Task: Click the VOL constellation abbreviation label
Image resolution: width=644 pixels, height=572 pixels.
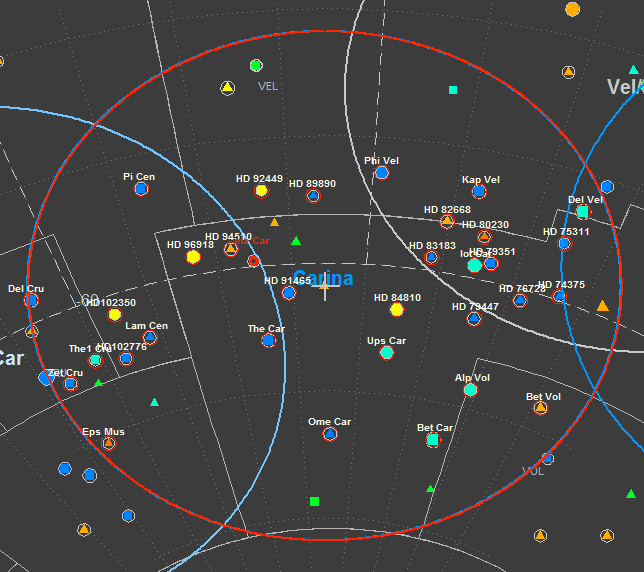Action: click(x=533, y=471)
